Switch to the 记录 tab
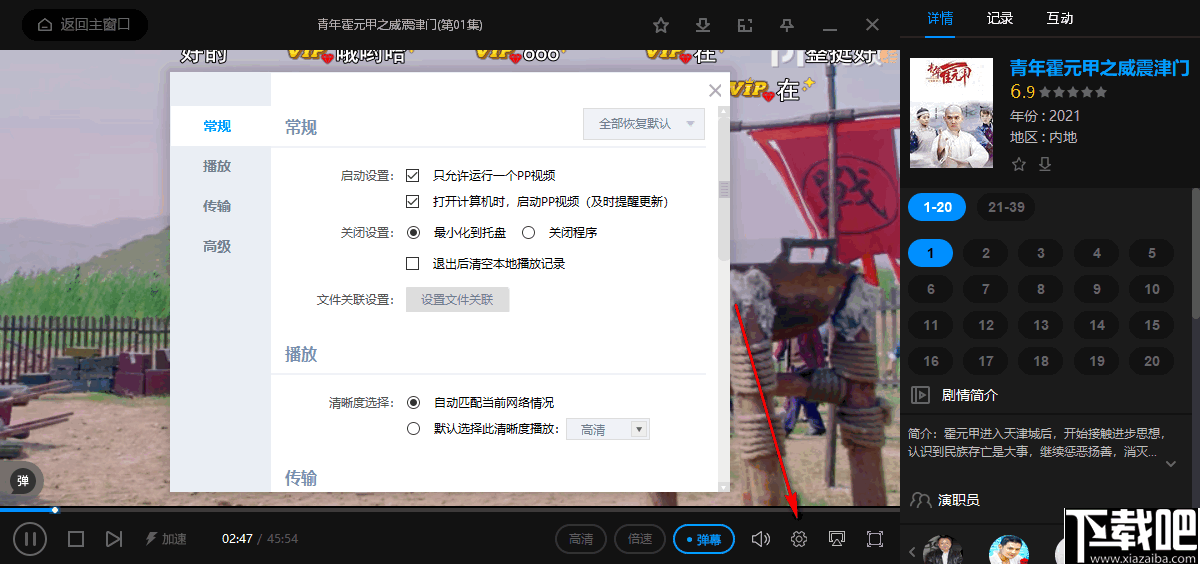 click(1000, 18)
